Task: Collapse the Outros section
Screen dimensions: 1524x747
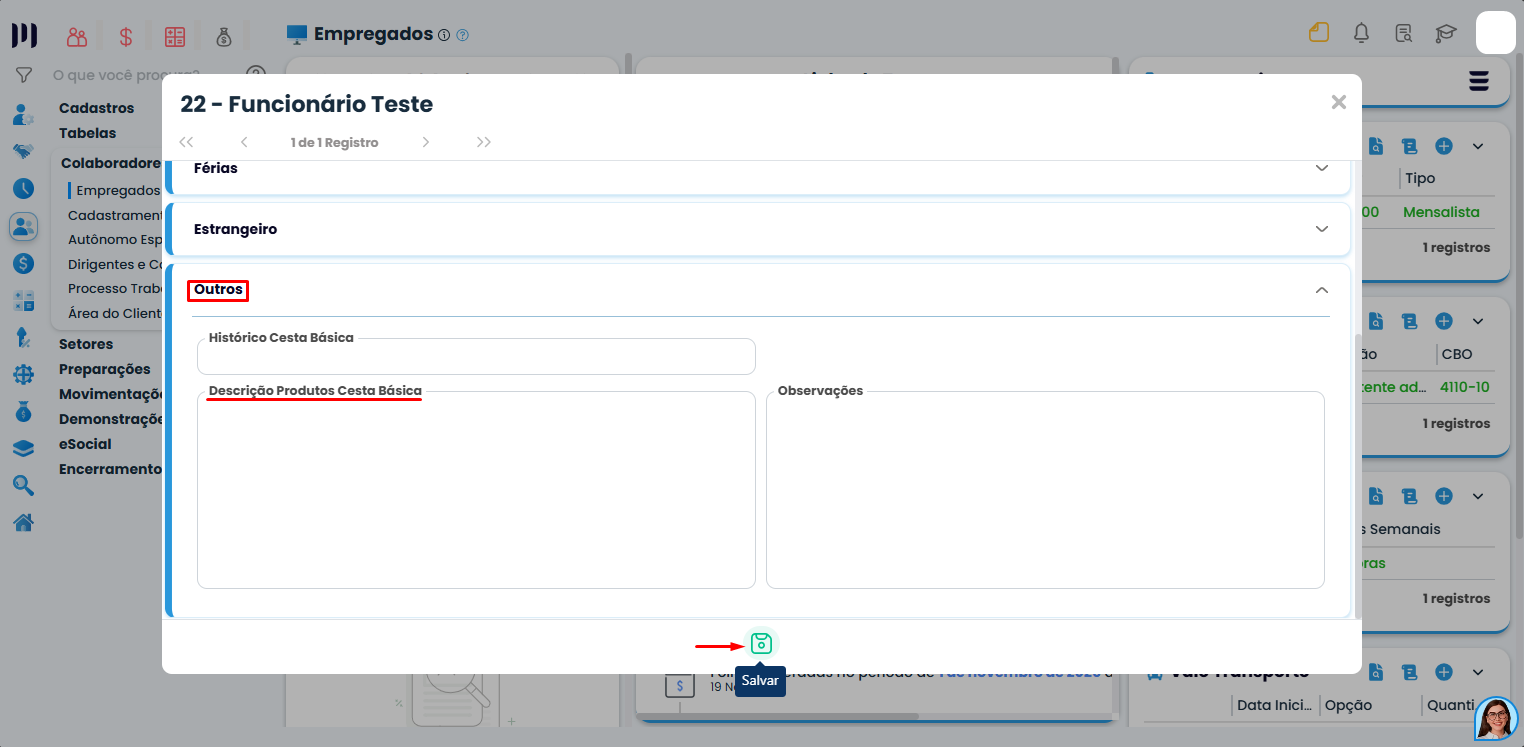Action: point(1322,290)
